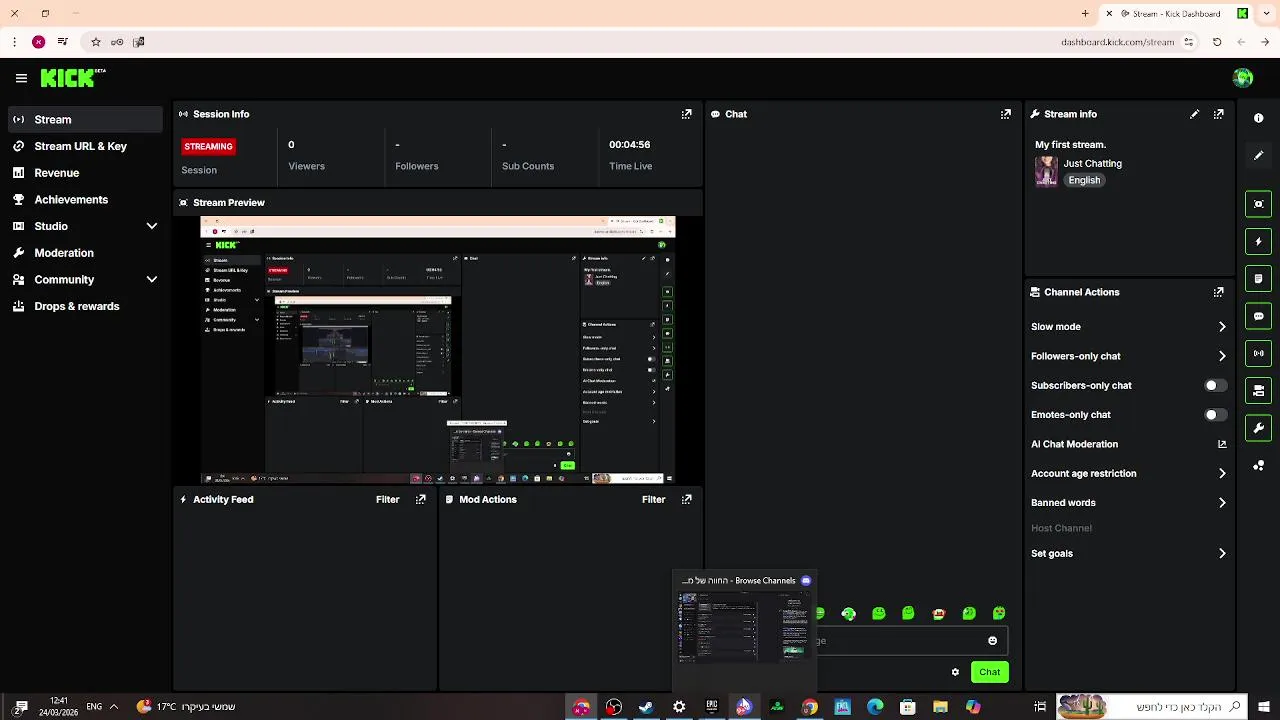1280x720 pixels.
Task: Toggle the document-note widget icon in sidebar
Action: tap(1258, 278)
